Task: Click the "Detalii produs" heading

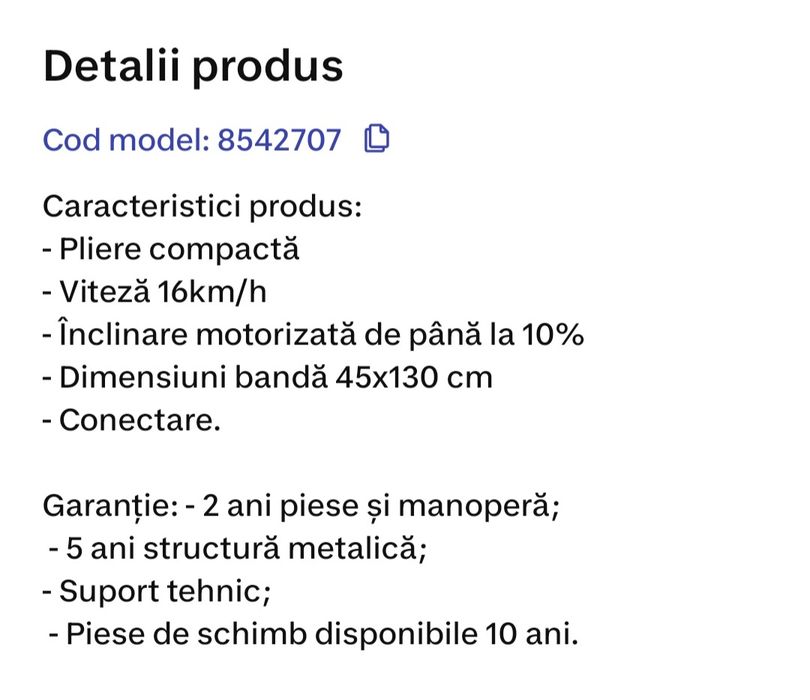Action: tap(193, 66)
